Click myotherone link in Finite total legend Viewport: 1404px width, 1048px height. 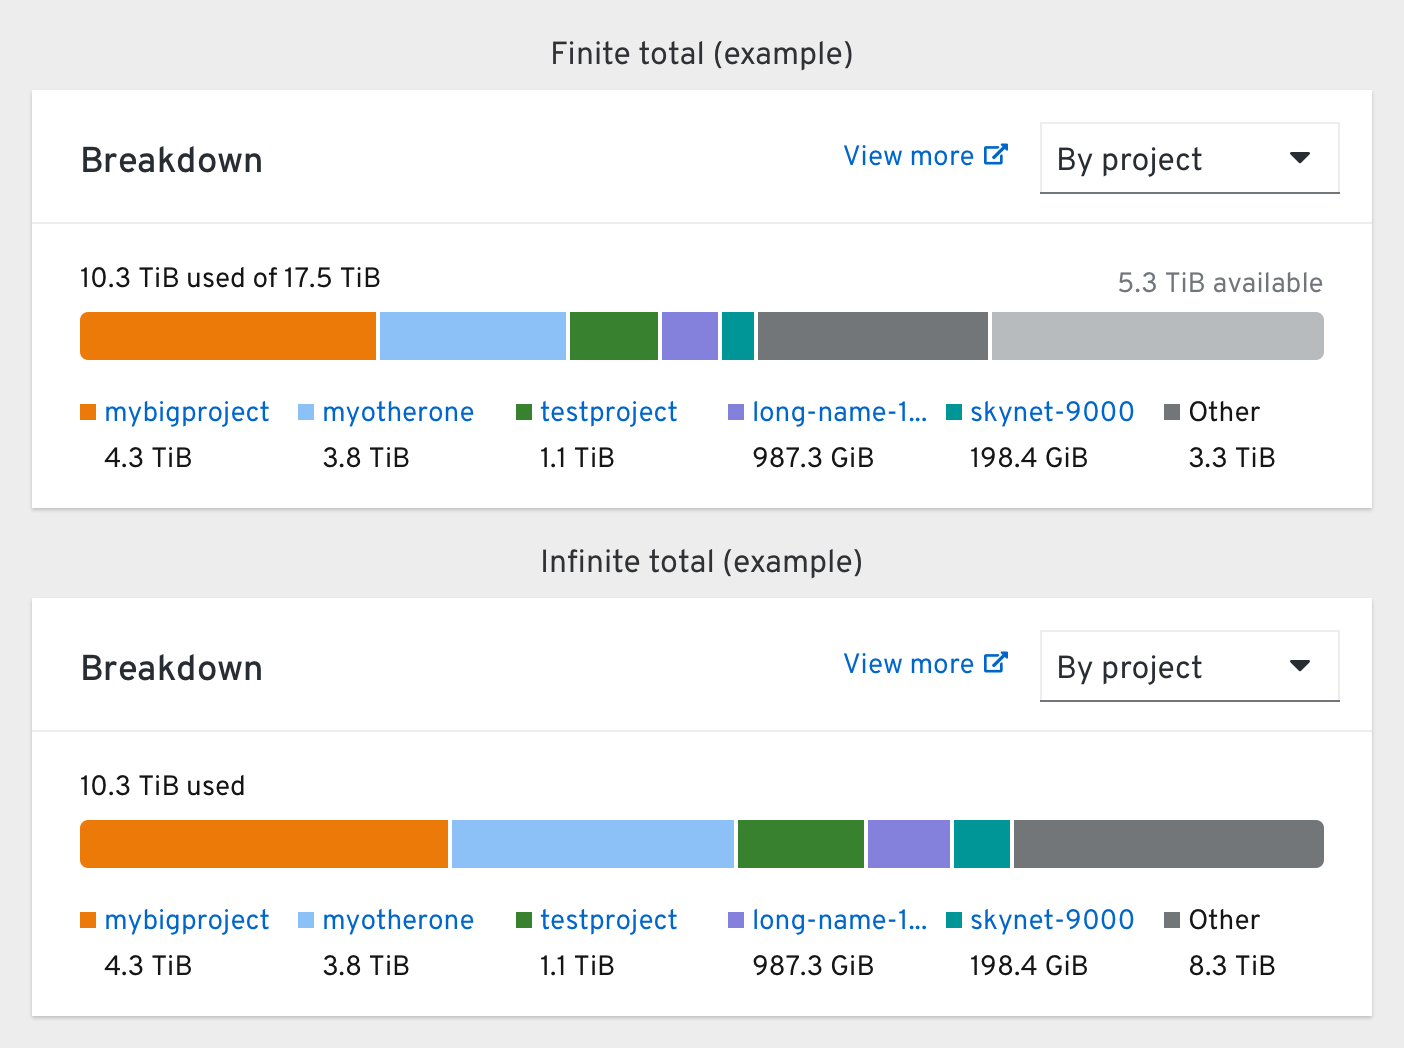(398, 412)
